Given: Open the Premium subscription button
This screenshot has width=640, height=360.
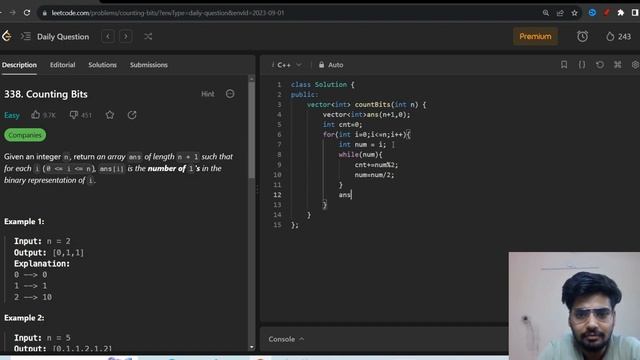Looking at the screenshot, I should point(535,36).
